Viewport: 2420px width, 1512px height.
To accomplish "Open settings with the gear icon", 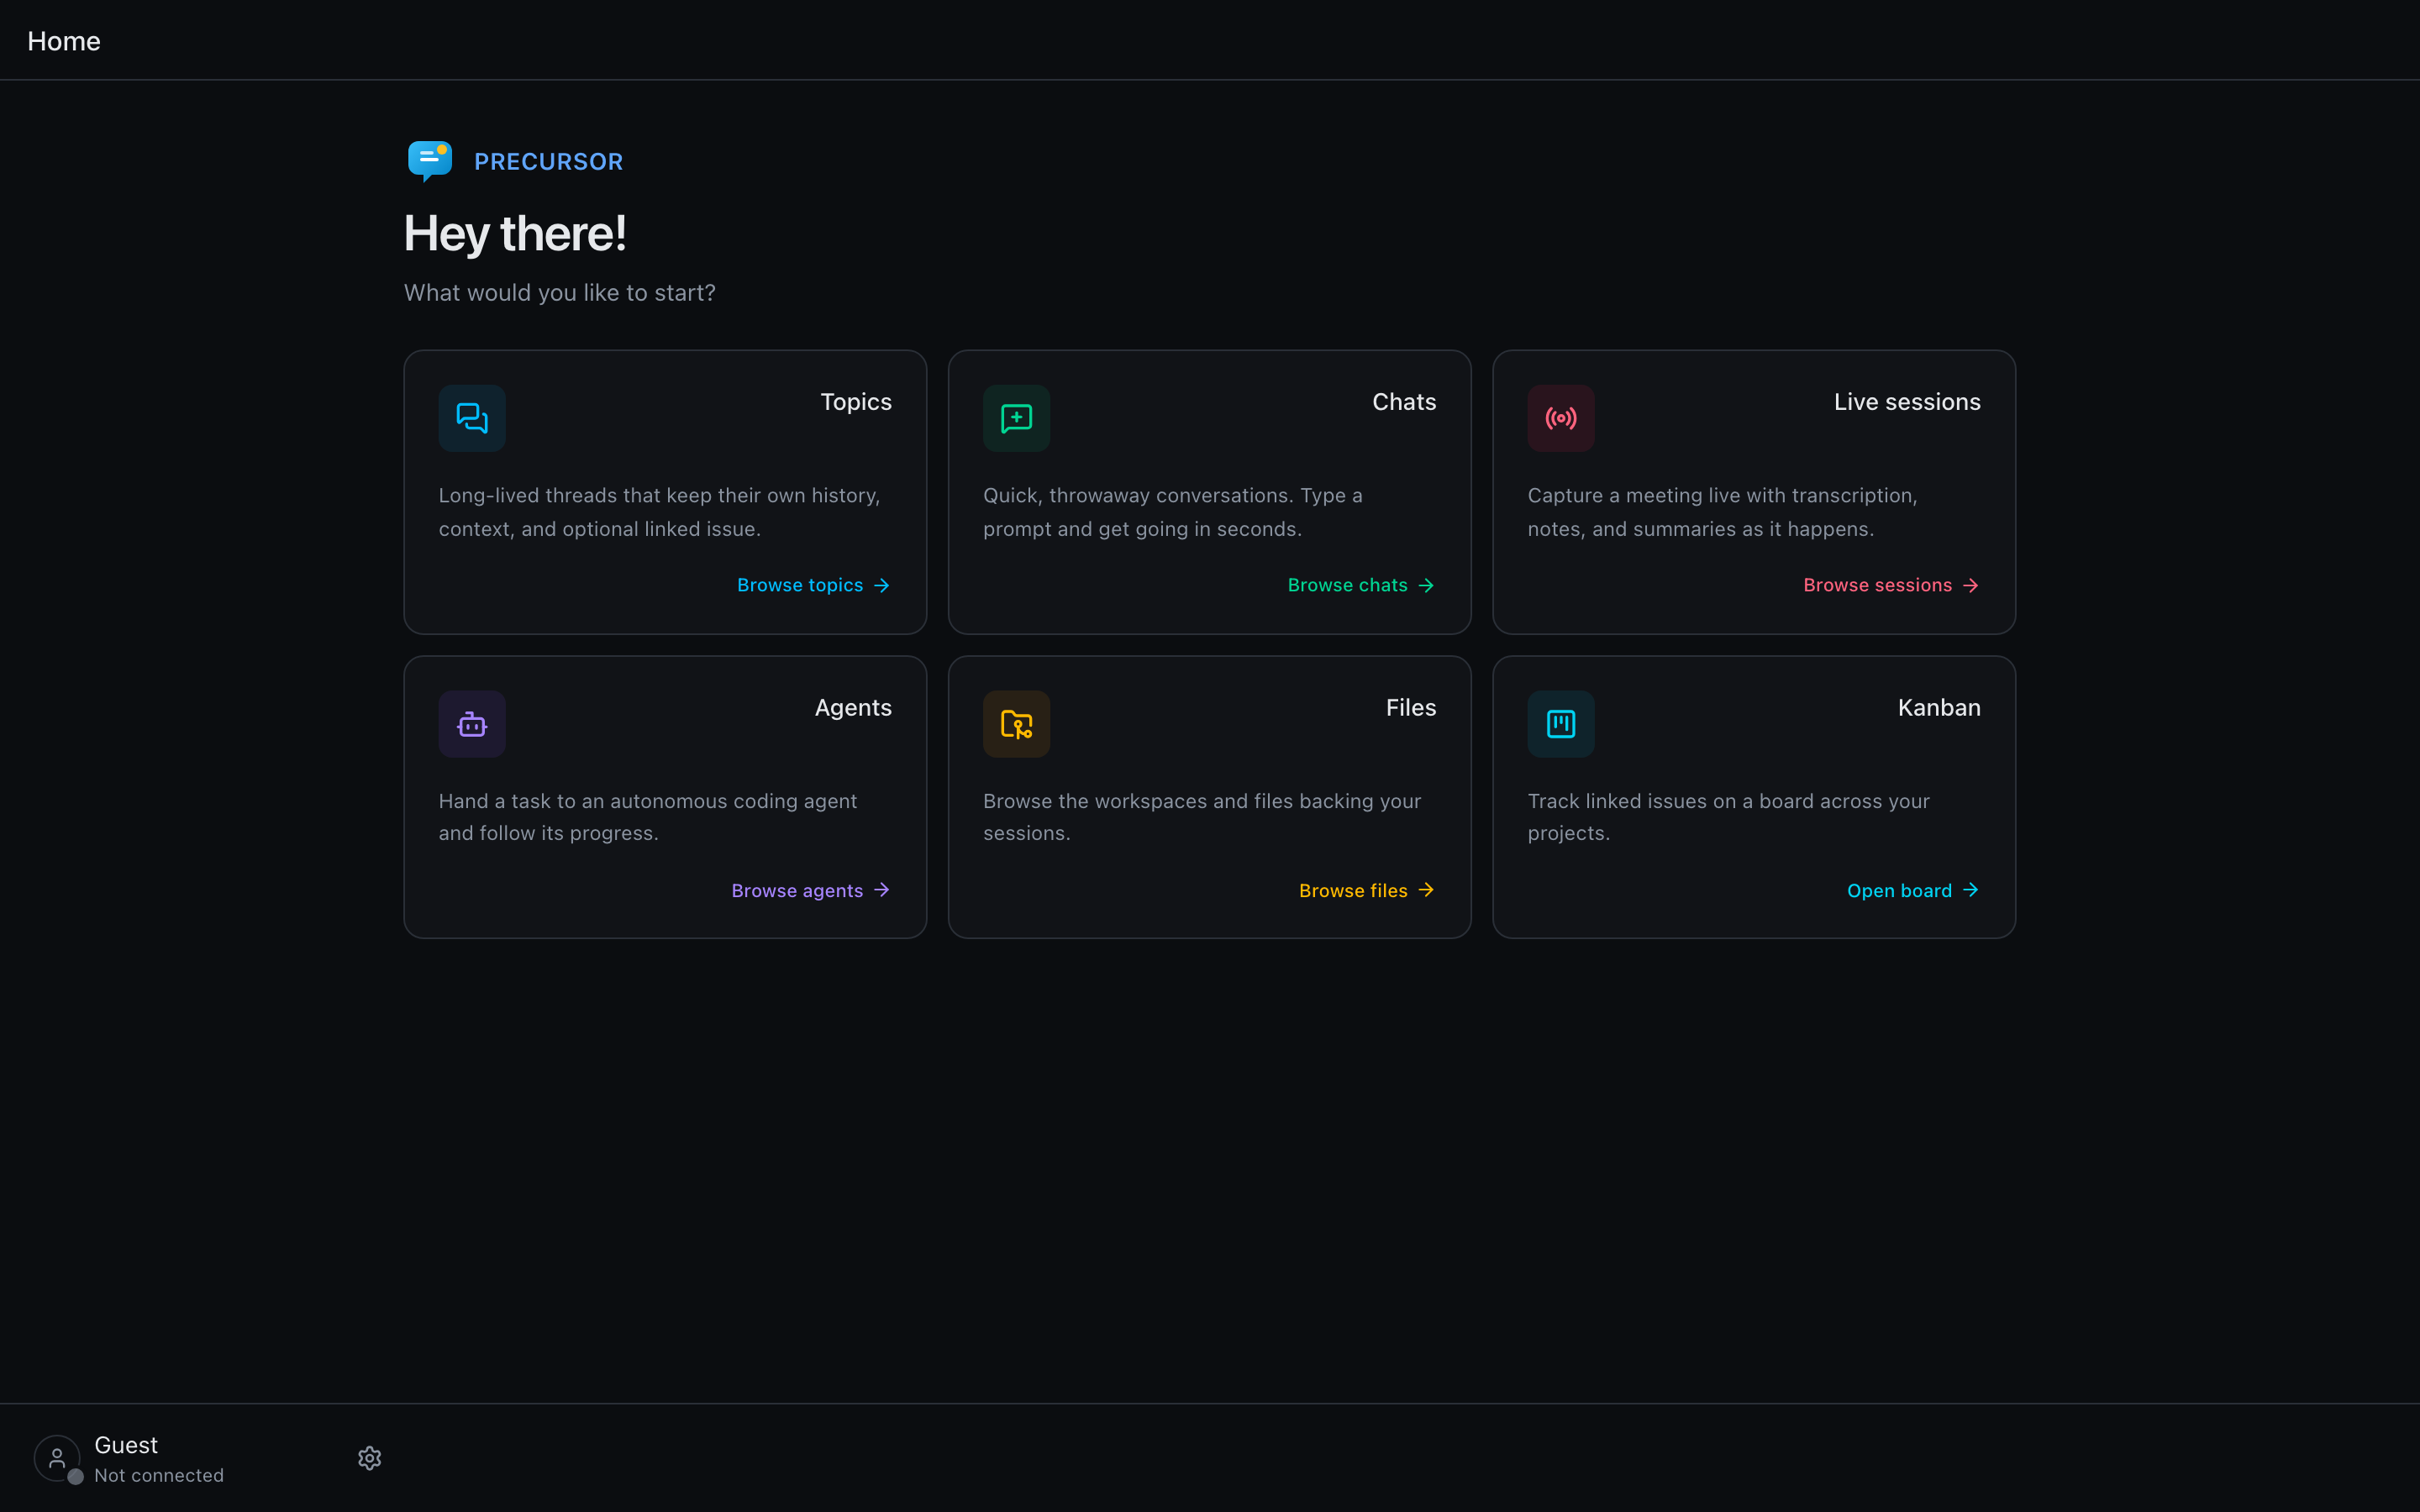I will [x=370, y=1458].
